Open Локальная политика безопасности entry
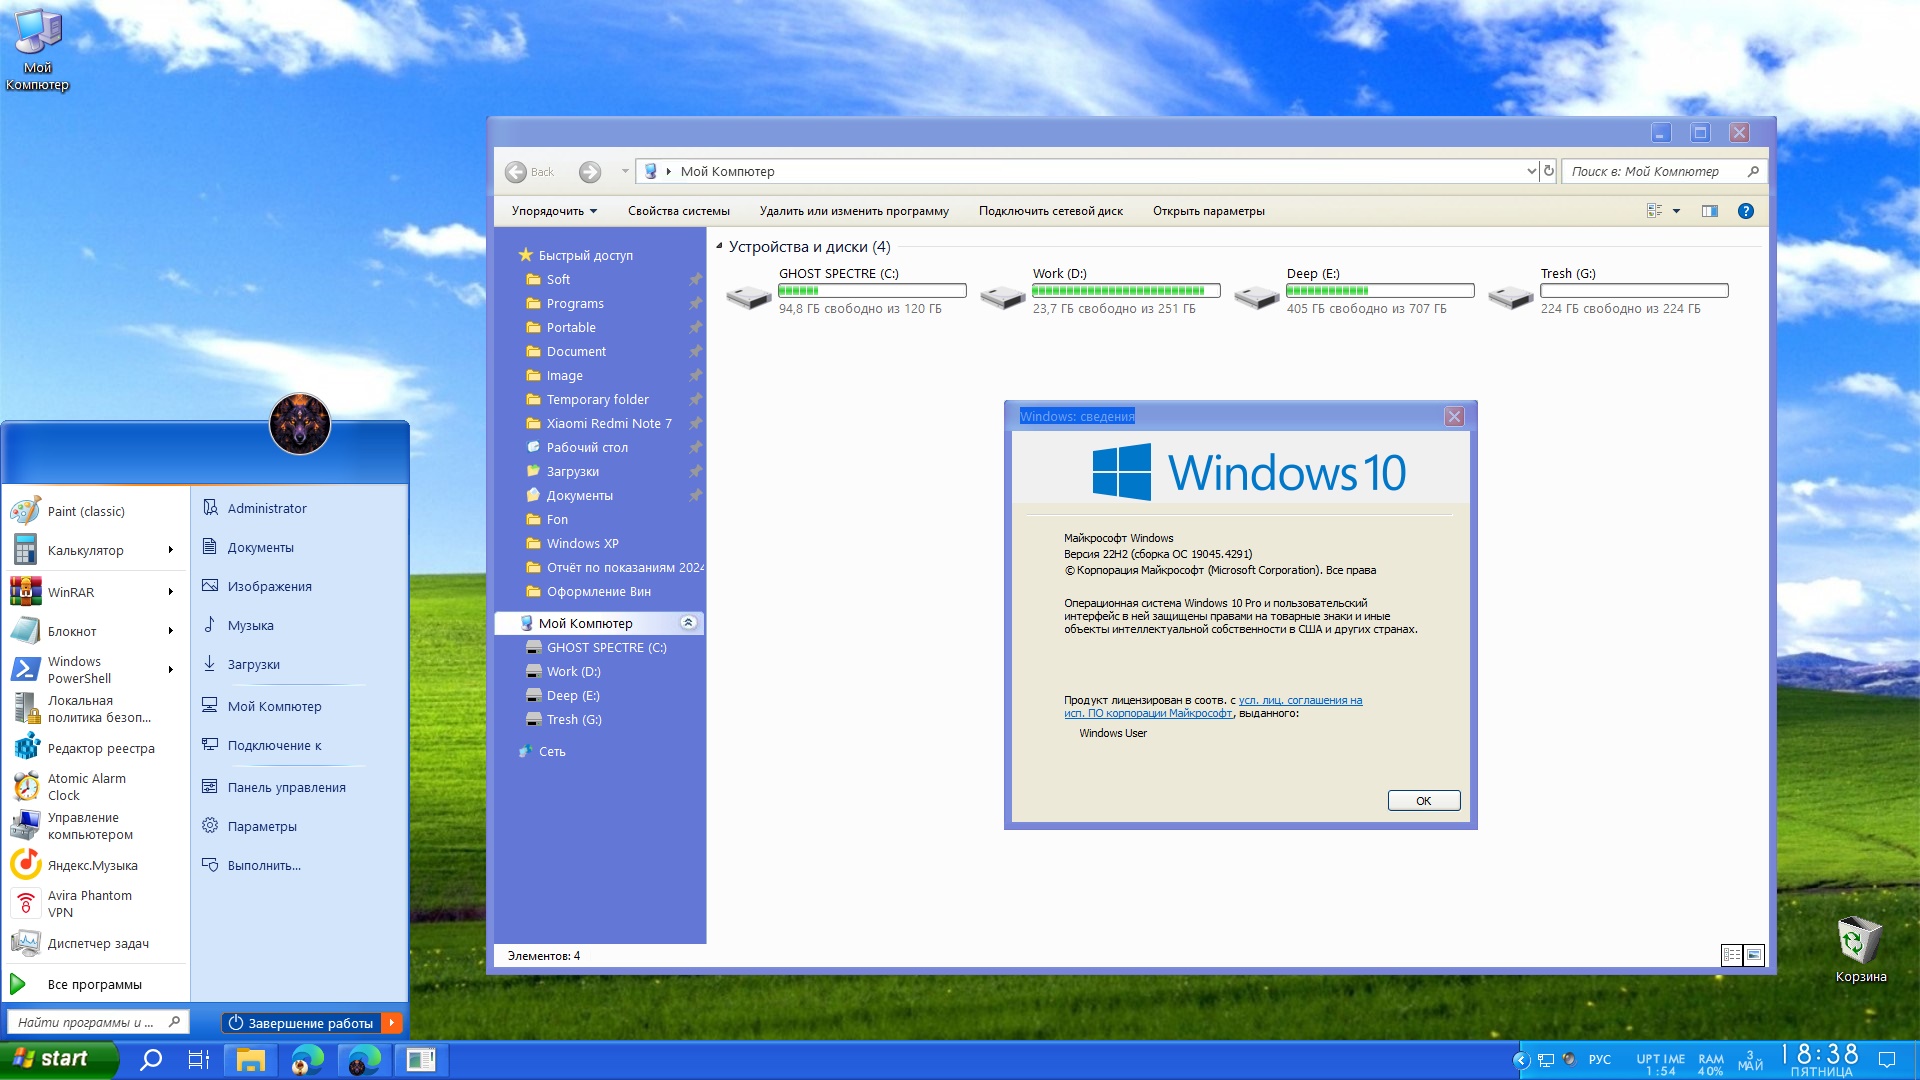The height and width of the screenshot is (1080, 1920). tap(95, 709)
